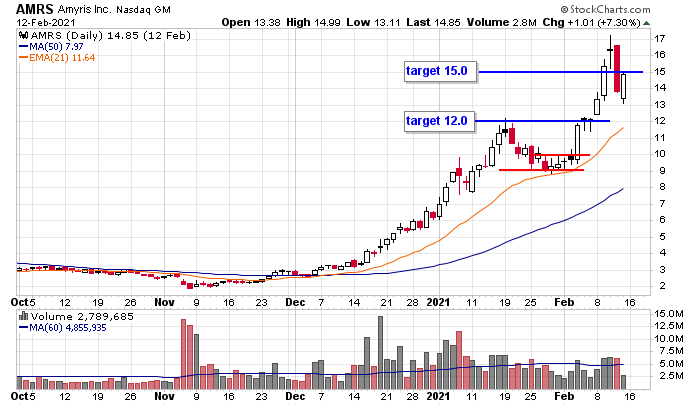Click the volume bars icon beside Volume 2,789,685
Screen dimensions: 700x405
pos(24,316)
